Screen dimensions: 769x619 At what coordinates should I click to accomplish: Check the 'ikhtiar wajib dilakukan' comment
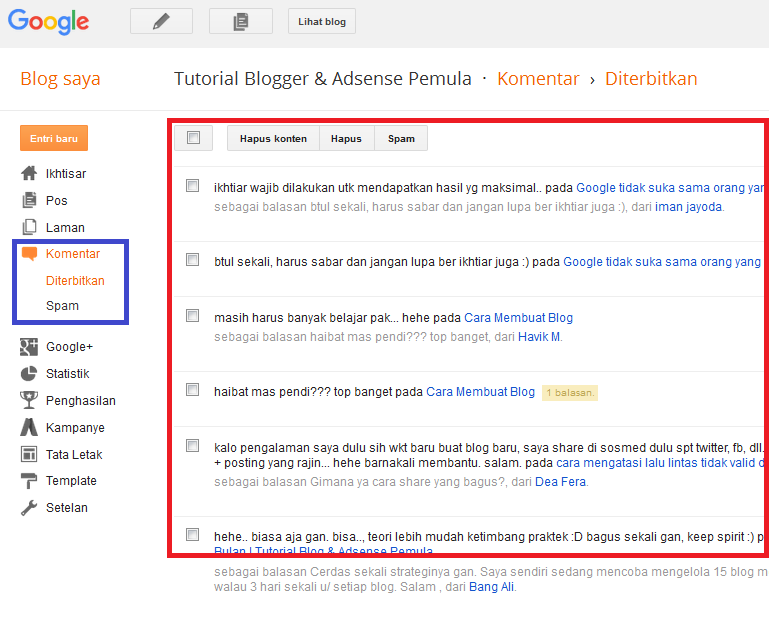click(x=193, y=185)
